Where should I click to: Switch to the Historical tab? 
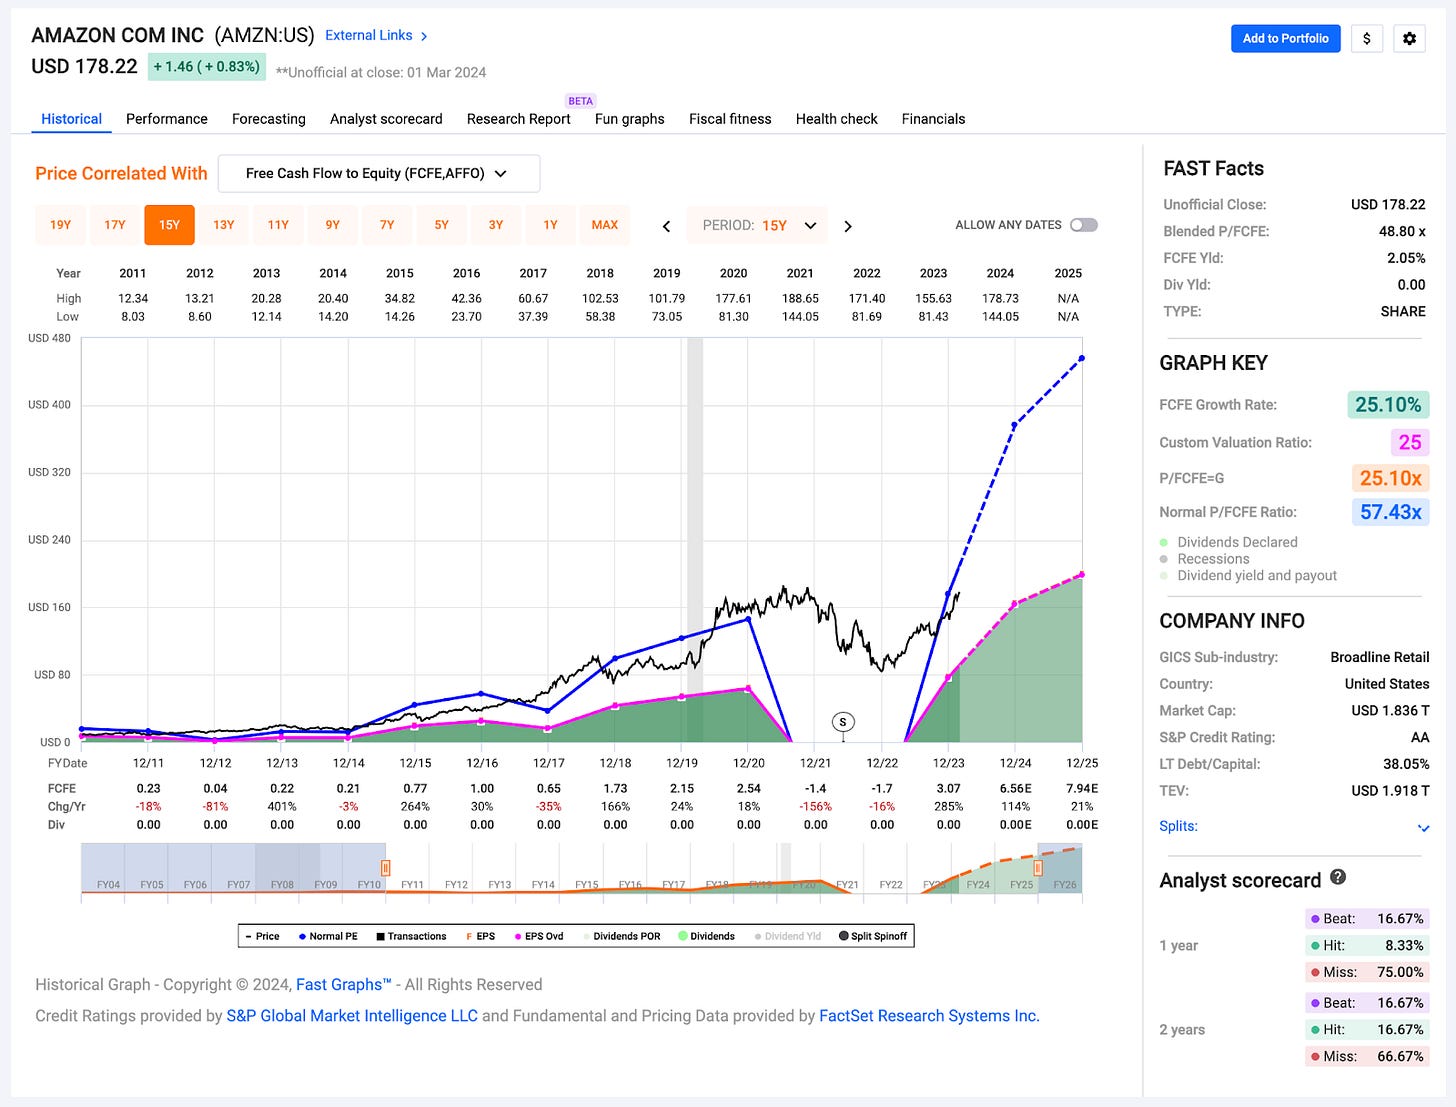click(72, 119)
